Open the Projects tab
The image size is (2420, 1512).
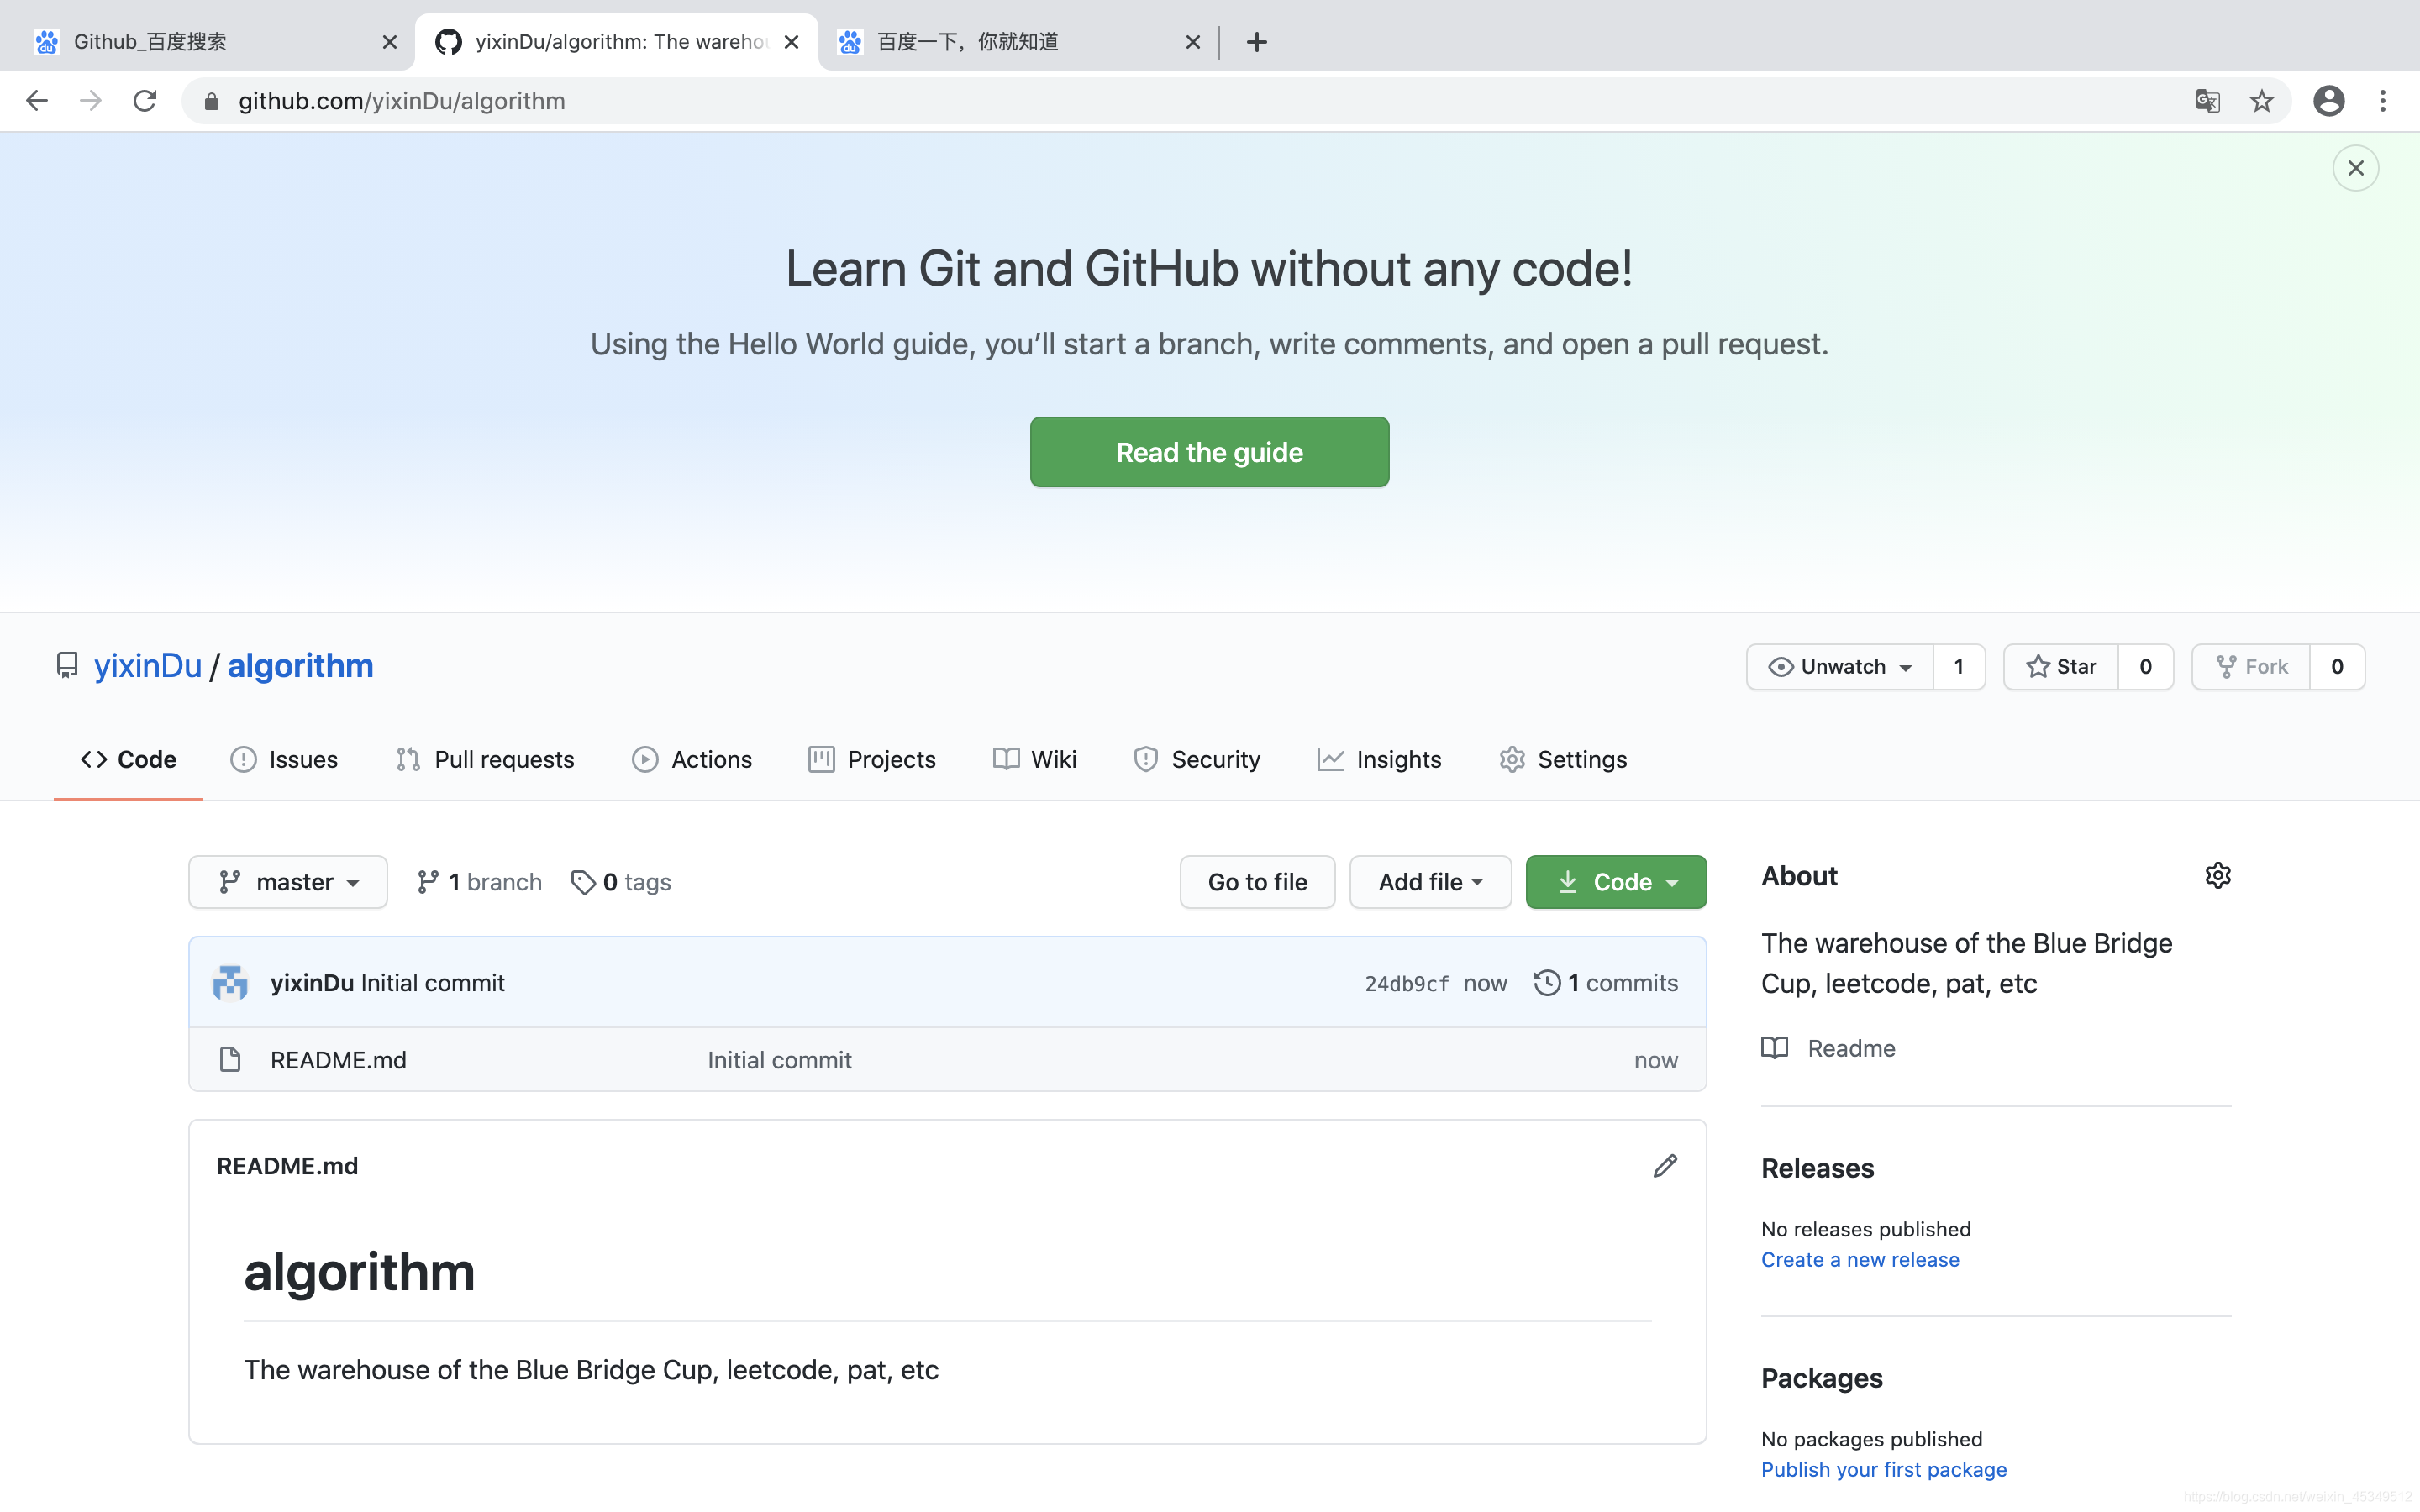pyautogui.click(x=872, y=759)
